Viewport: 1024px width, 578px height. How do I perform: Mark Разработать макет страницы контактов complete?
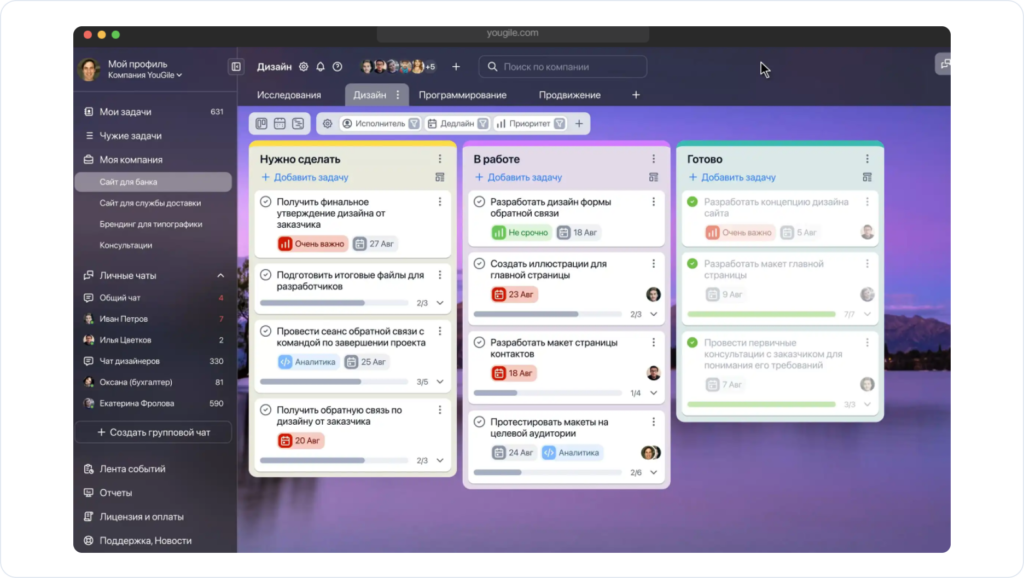pyautogui.click(x=479, y=342)
